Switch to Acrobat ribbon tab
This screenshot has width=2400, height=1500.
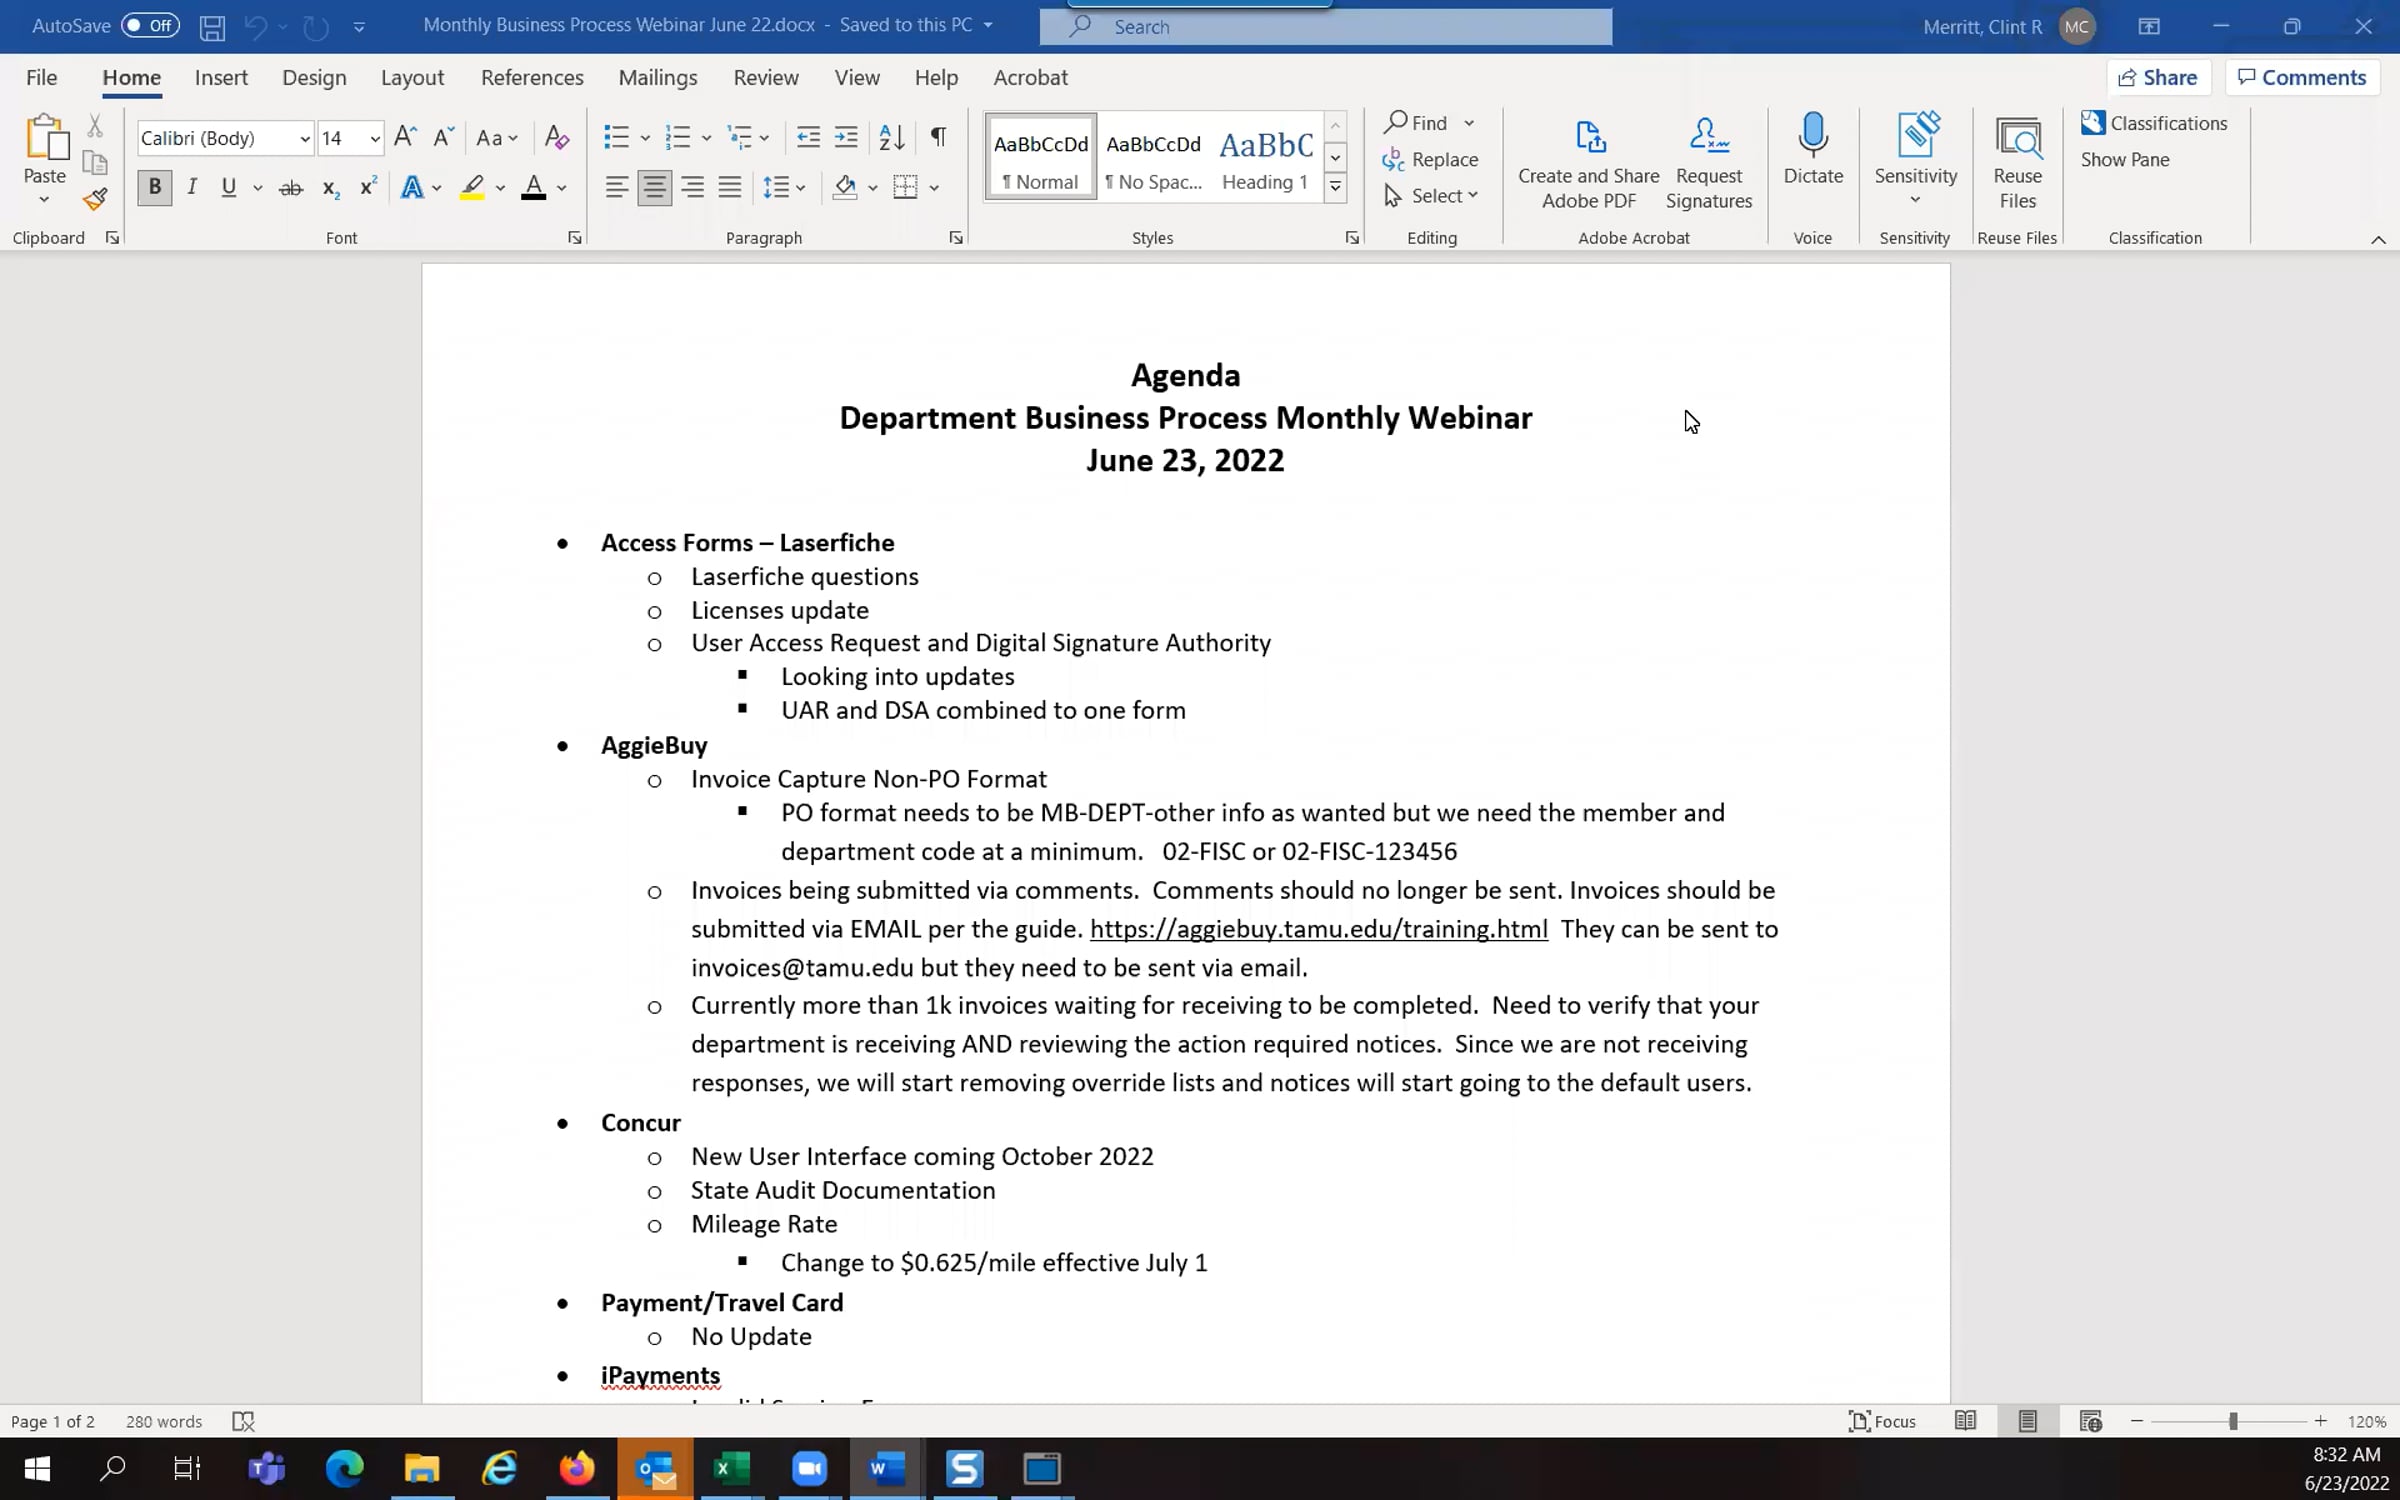[x=1030, y=77]
